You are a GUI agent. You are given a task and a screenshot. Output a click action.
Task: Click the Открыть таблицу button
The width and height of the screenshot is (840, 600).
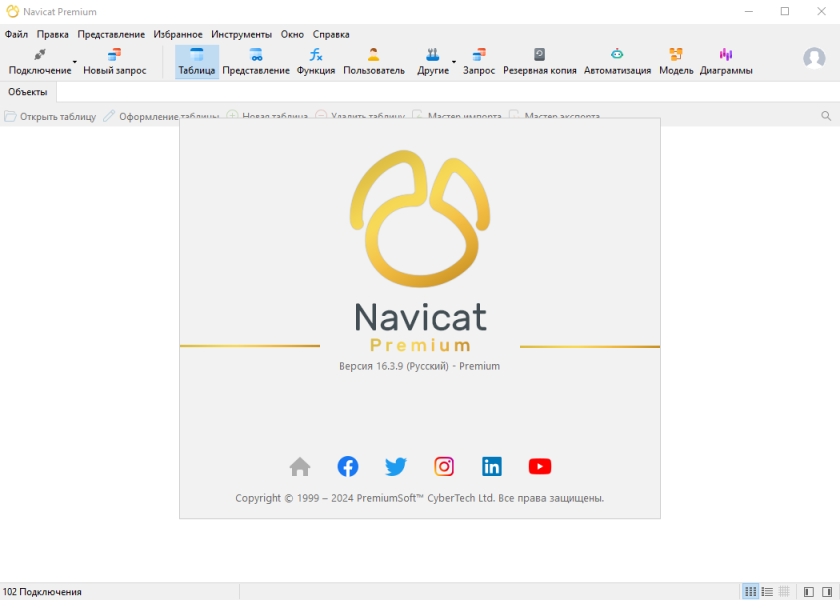(50, 116)
